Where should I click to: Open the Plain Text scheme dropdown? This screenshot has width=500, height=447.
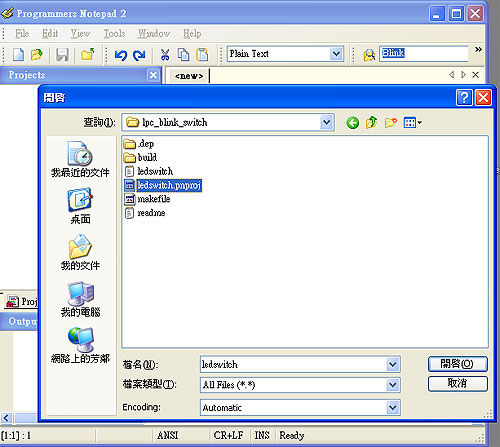coord(336,54)
